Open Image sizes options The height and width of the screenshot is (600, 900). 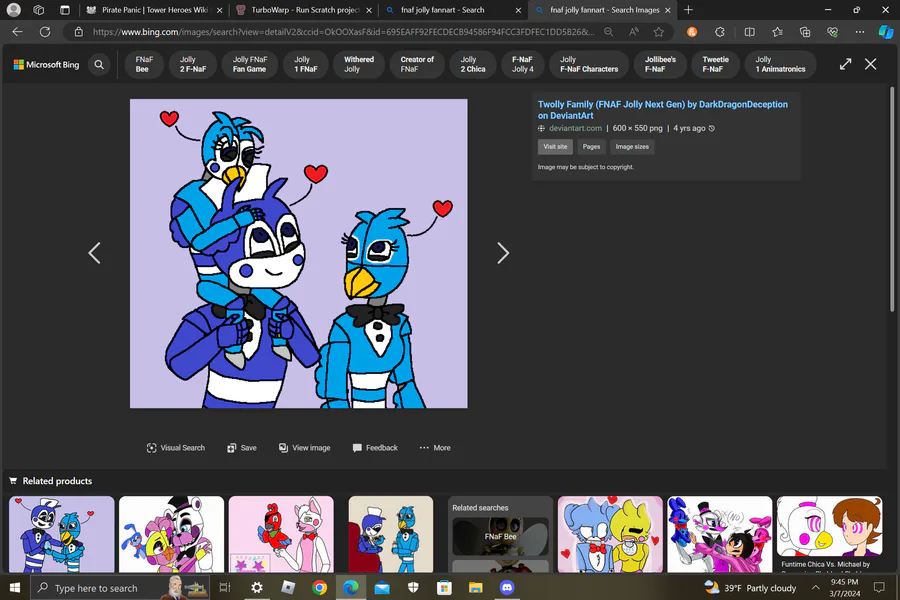pos(632,147)
